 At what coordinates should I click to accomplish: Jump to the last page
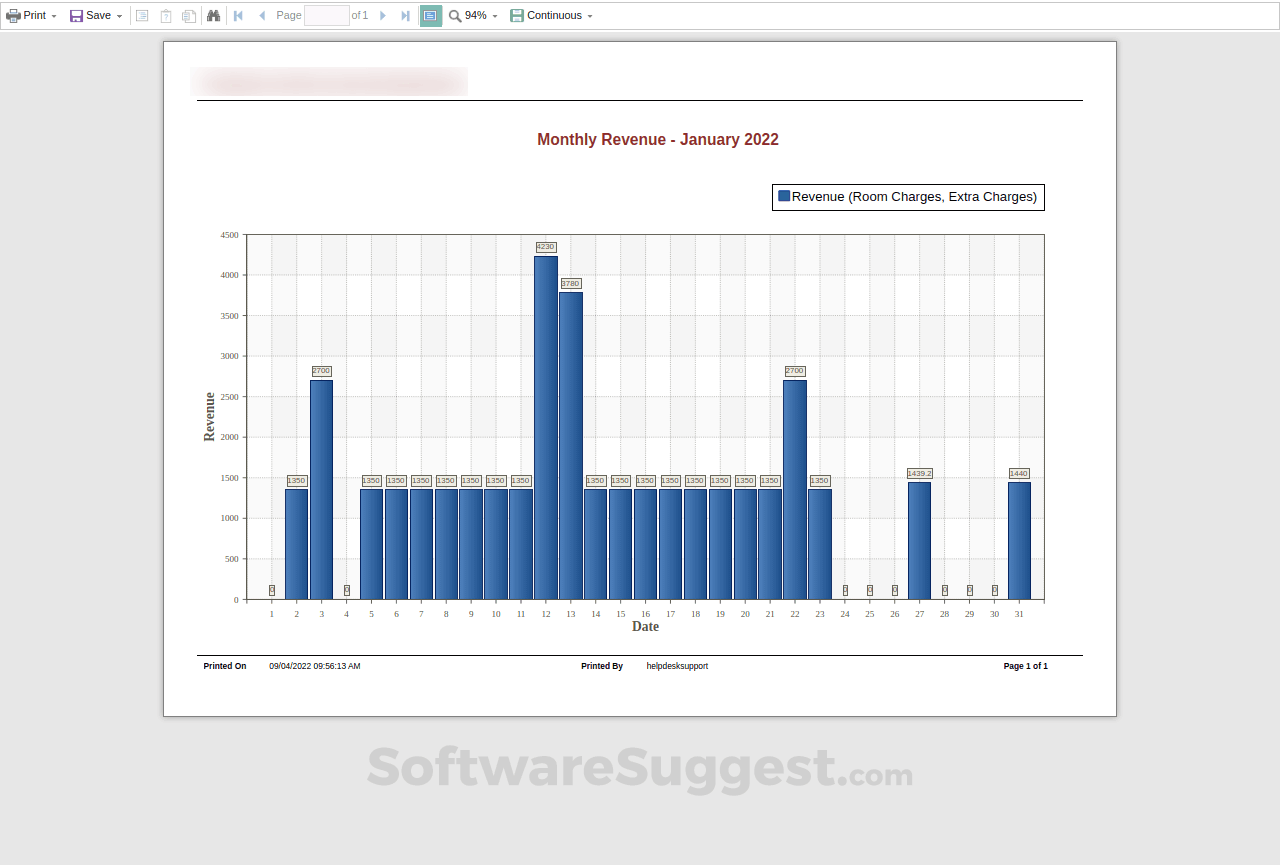coord(405,16)
